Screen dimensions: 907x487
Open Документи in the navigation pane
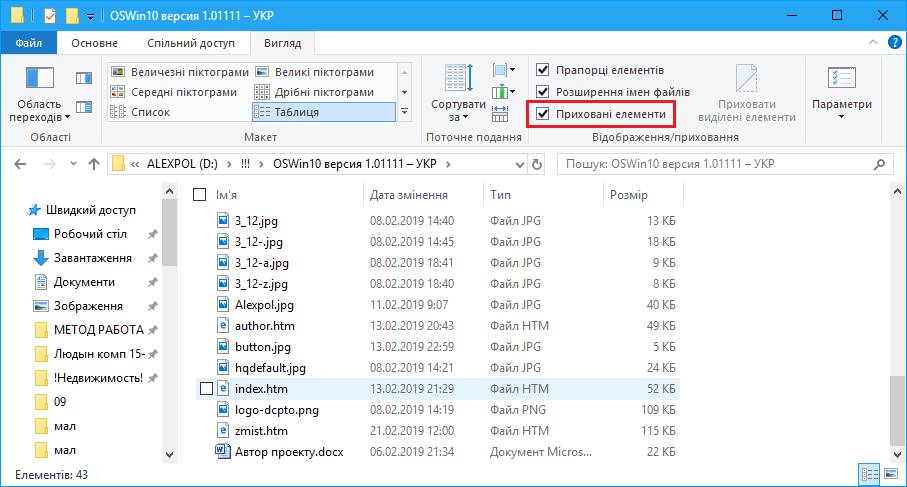pyautogui.click(x=84, y=282)
